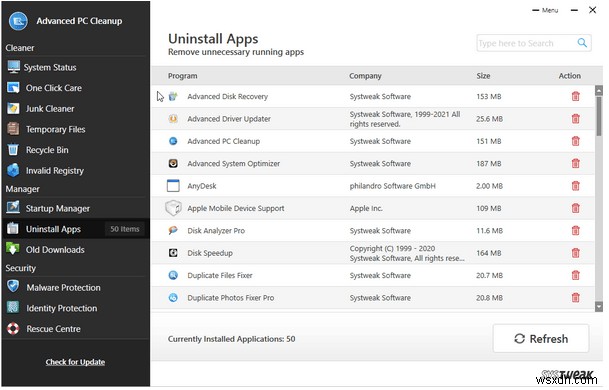Image resolution: width=609 pixels, height=390 pixels.
Task: Click the scrollbar down arrow
Action: click(599, 306)
